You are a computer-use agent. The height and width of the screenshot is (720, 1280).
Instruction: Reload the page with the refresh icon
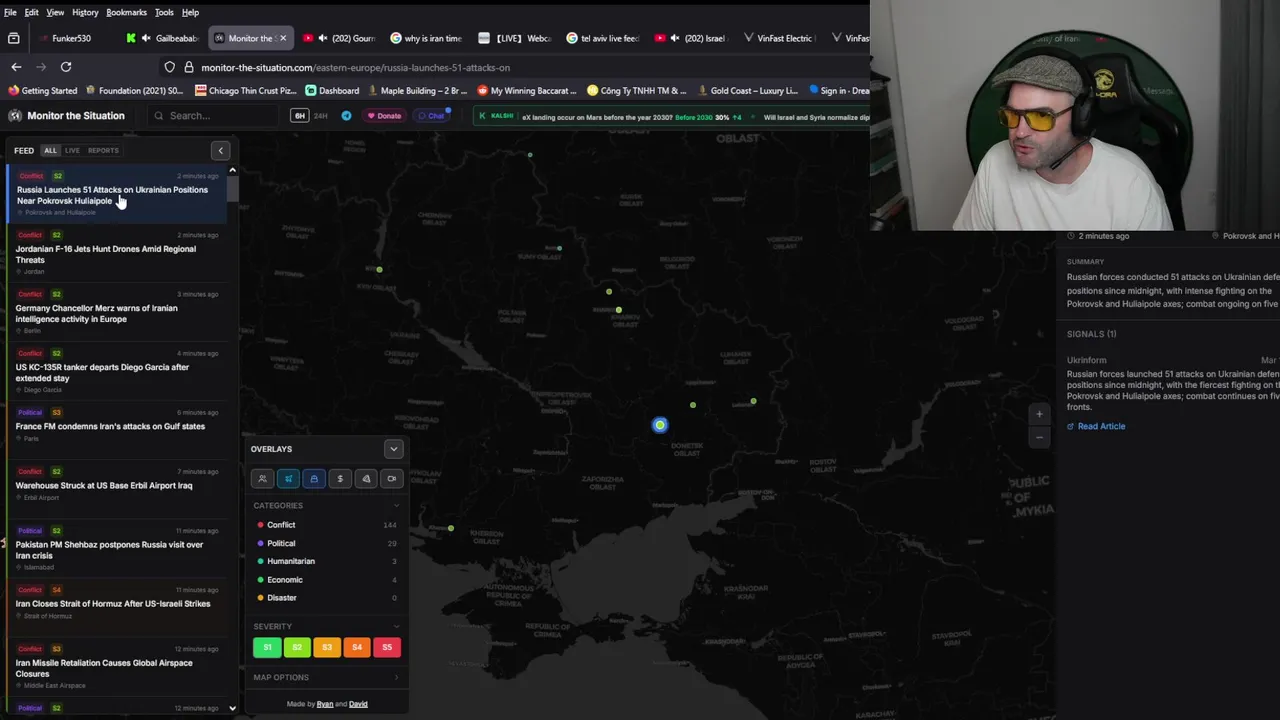click(66, 67)
